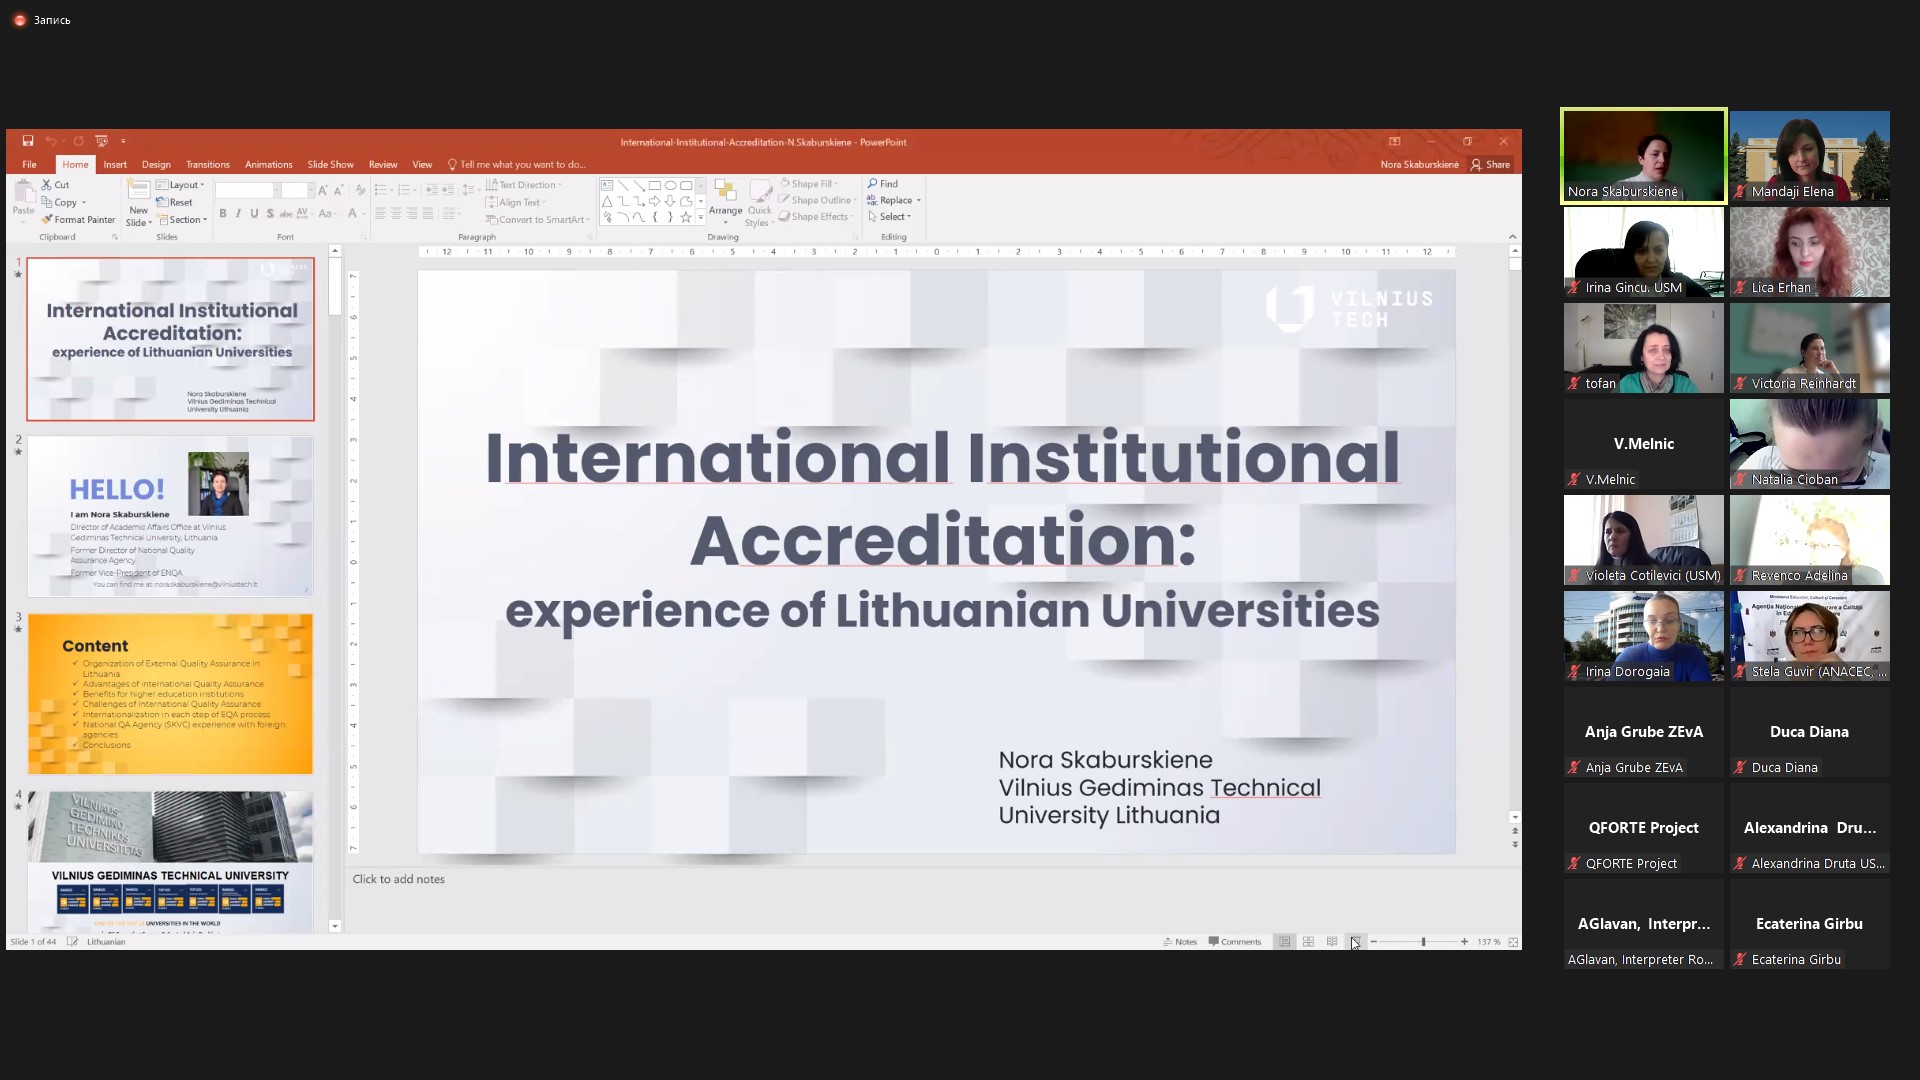Toggle the Comments pane button
Image resolution: width=1920 pixels, height=1080 pixels.
(x=1235, y=942)
